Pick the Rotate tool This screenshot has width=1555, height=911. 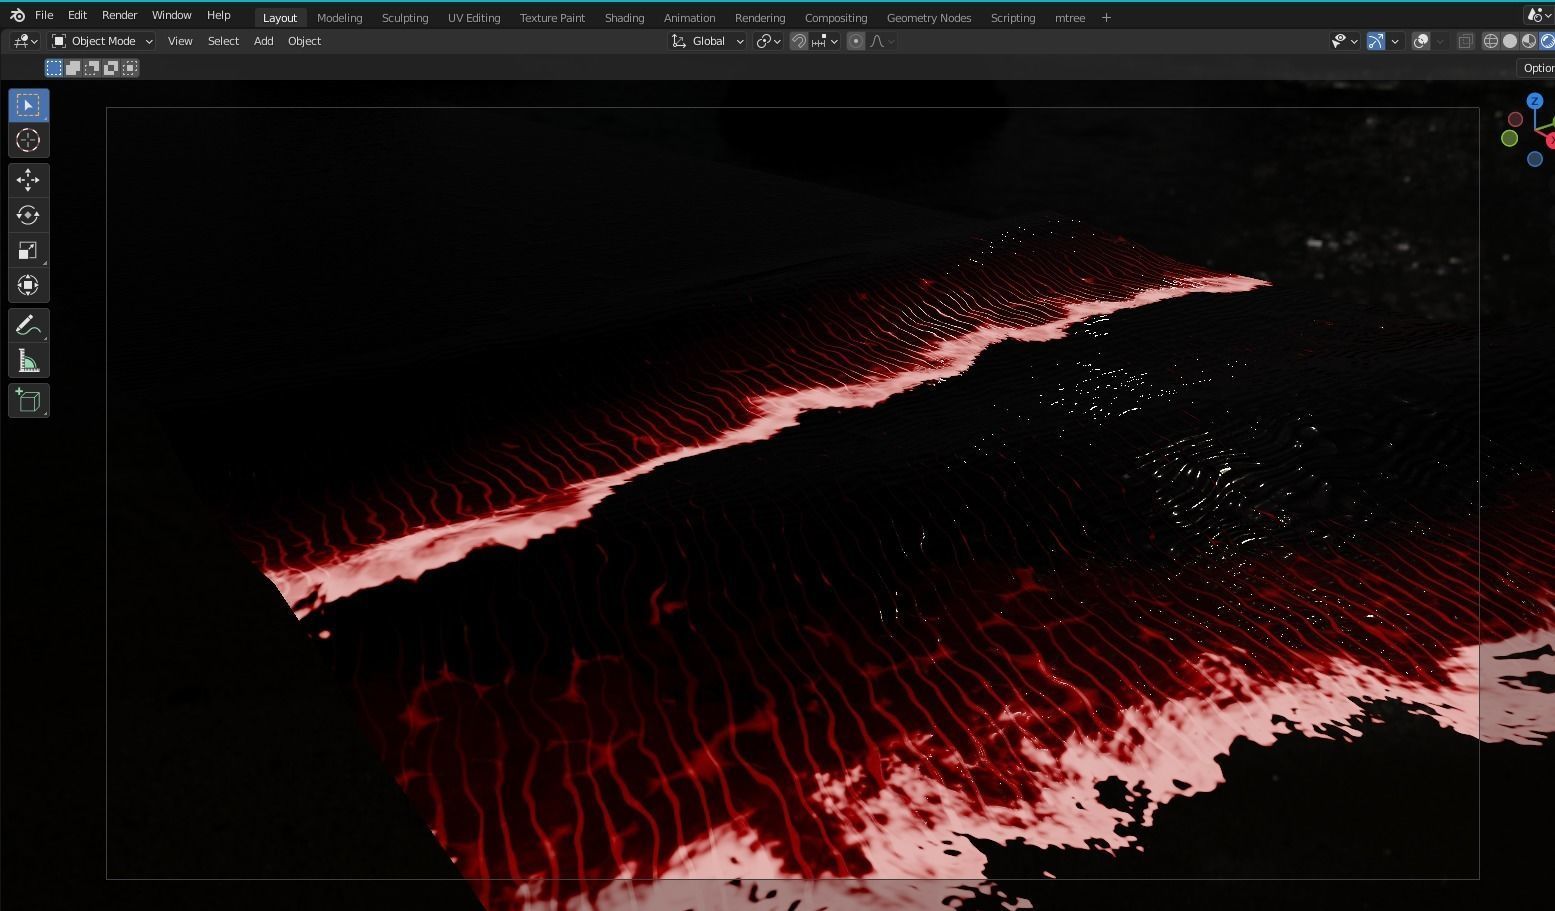(28, 215)
